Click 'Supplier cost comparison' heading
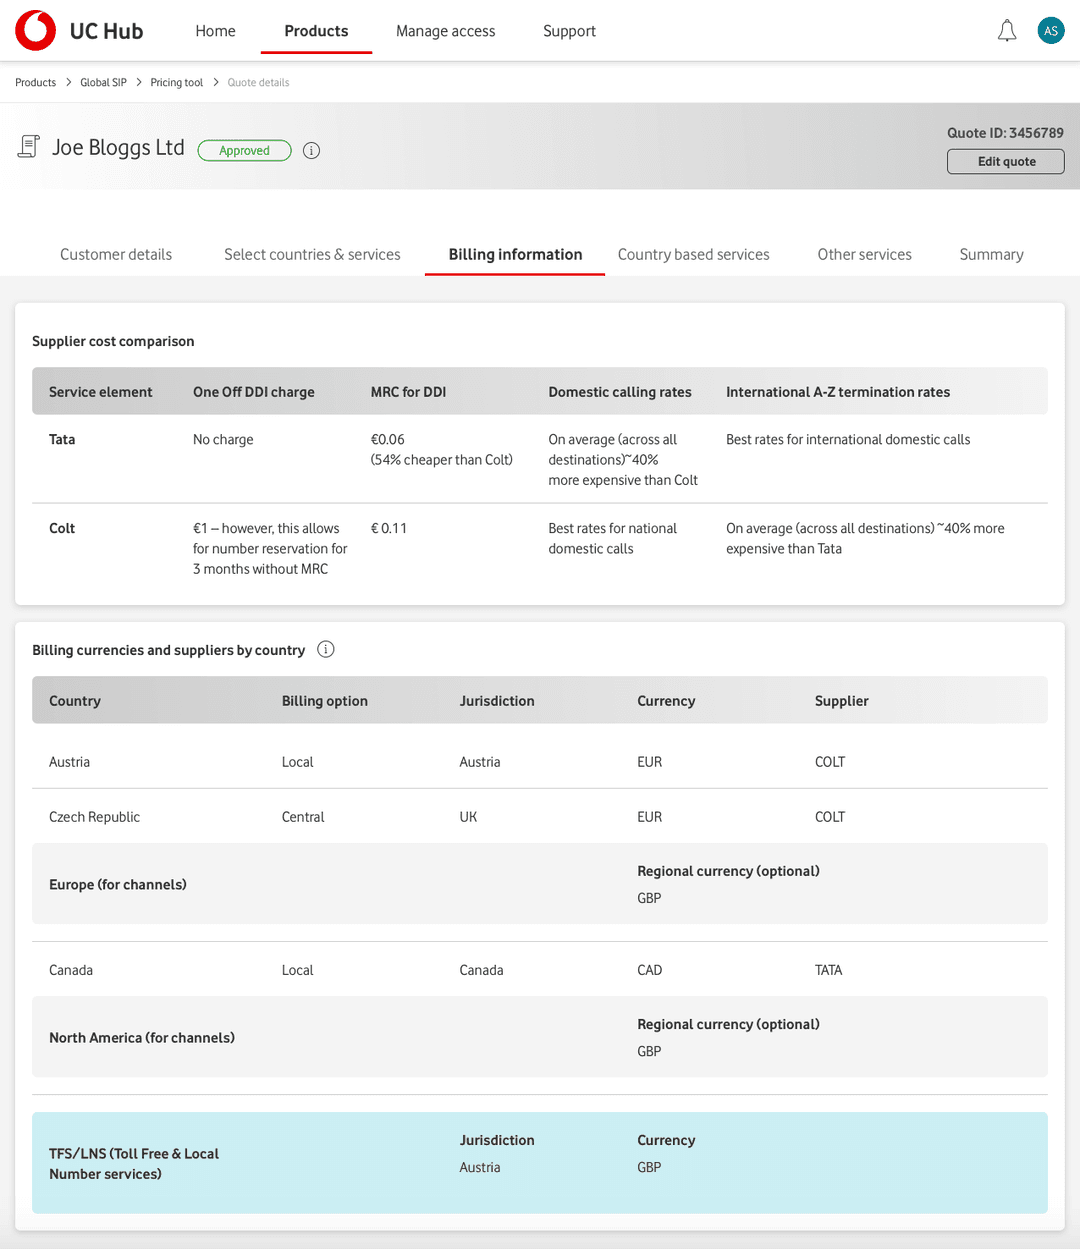The height and width of the screenshot is (1249, 1080). click(113, 341)
